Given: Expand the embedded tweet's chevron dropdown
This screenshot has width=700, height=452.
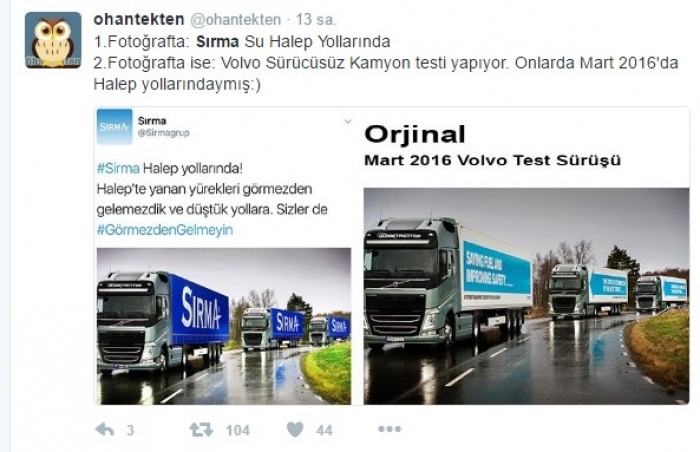Looking at the screenshot, I should pos(348,121).
